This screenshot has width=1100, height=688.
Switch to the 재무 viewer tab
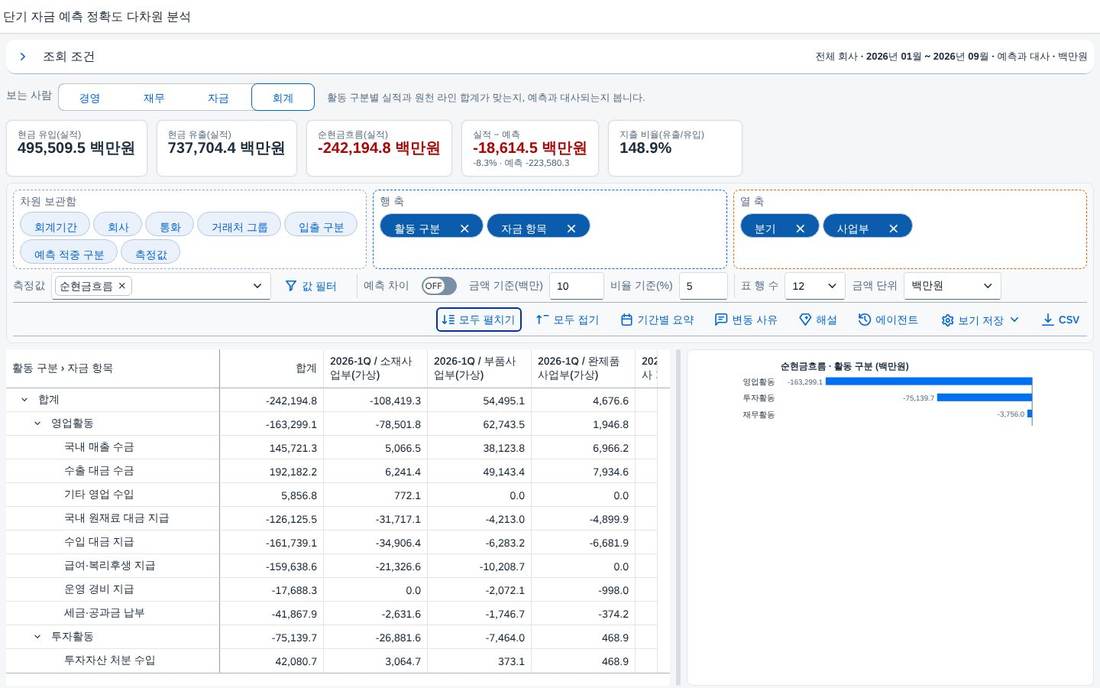[154, 98]
